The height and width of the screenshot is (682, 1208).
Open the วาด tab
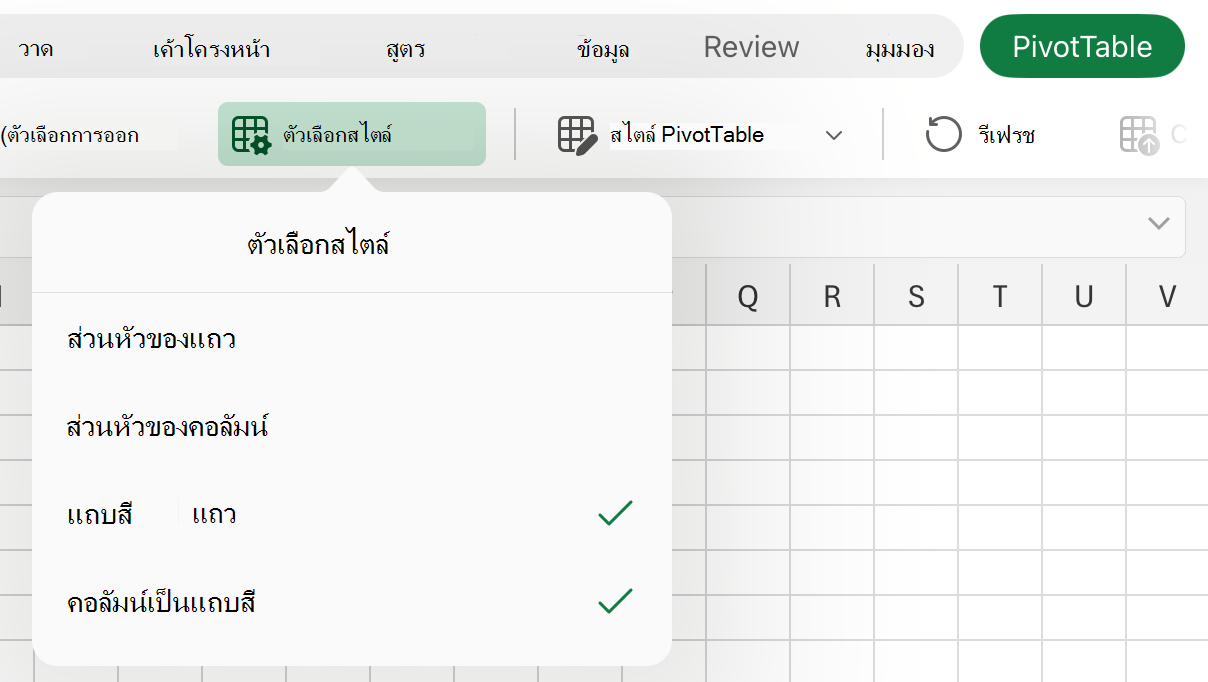coord(36,48)
